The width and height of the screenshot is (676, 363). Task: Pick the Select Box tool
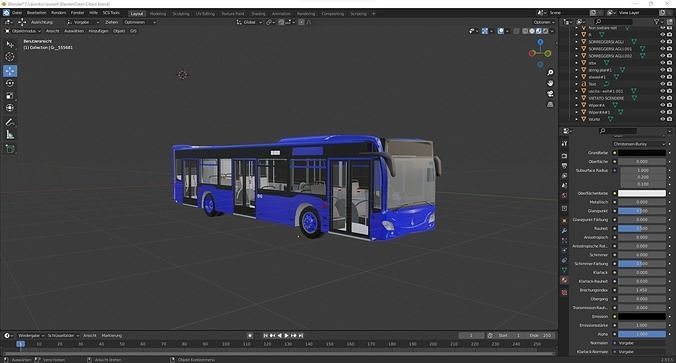pyautogui.click(x=9, y=44)
